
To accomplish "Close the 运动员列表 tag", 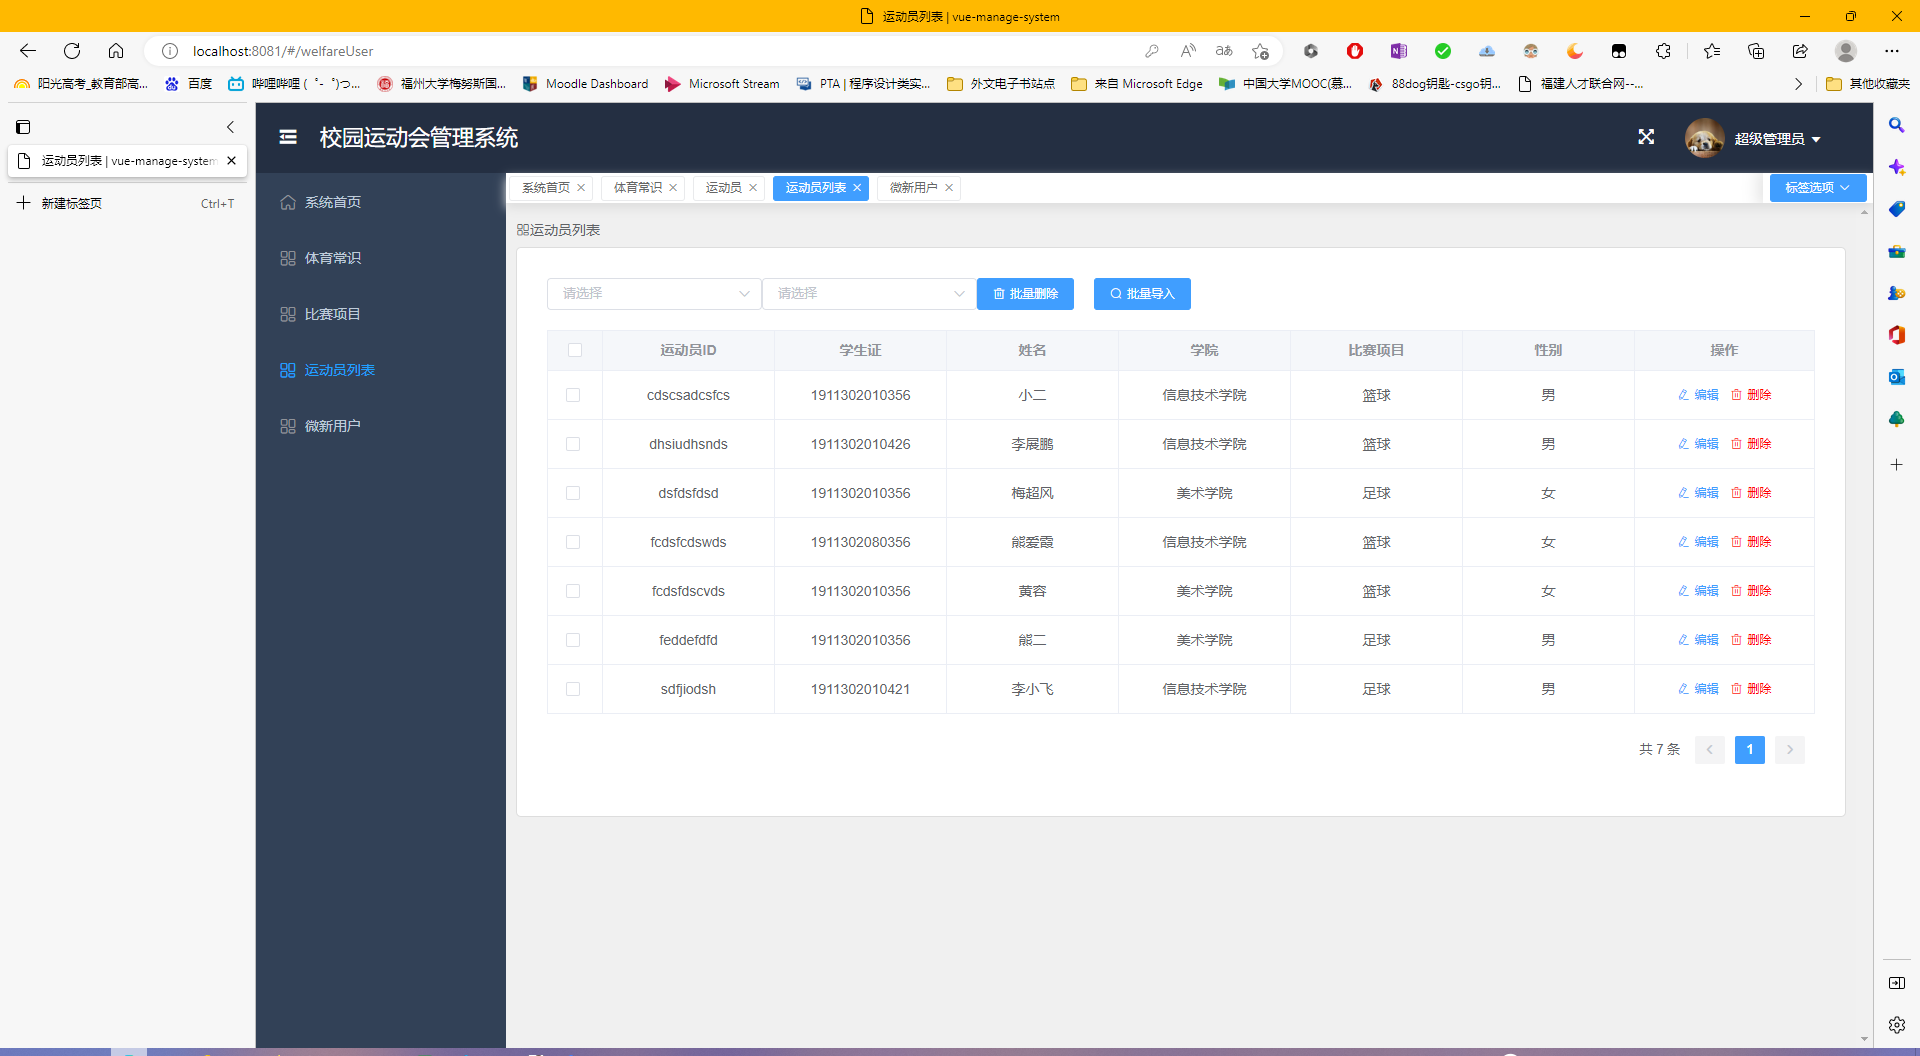I will coord(857,188).
